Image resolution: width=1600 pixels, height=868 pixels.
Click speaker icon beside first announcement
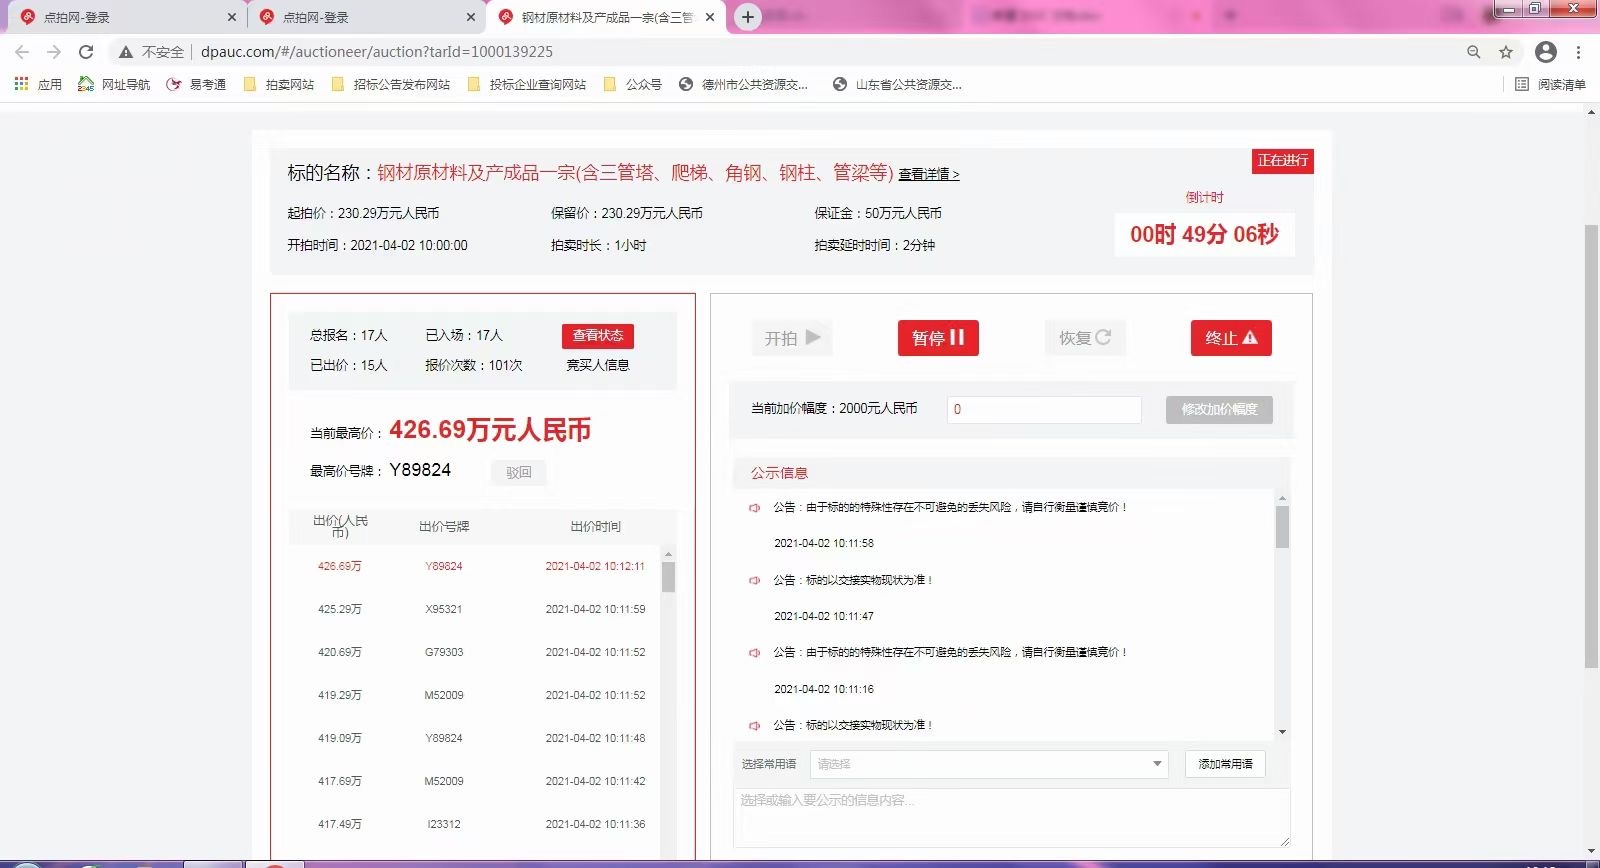[755, 508]
